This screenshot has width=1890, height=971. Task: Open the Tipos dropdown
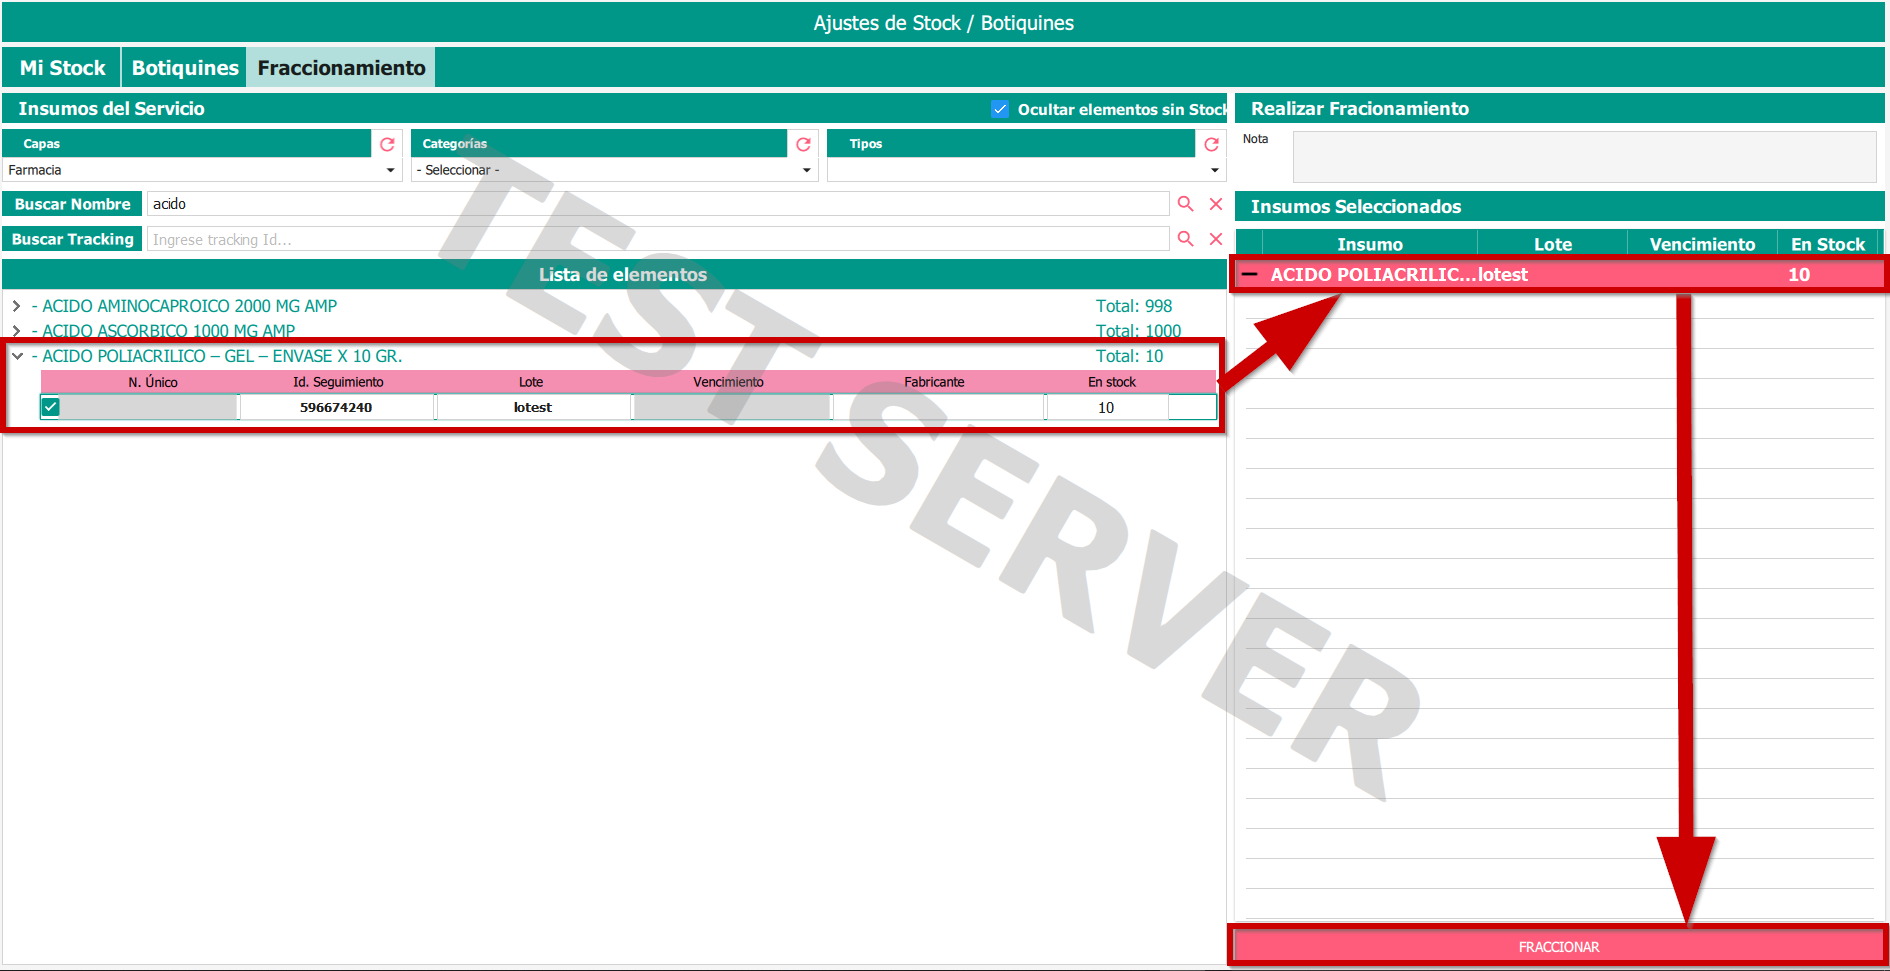pos(1026,170)
